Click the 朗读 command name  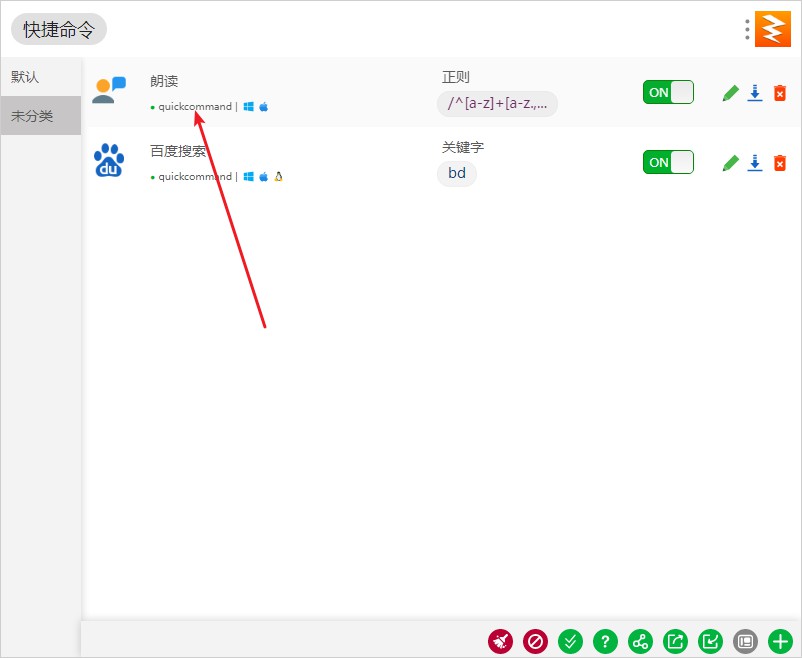tap(164, 81)
